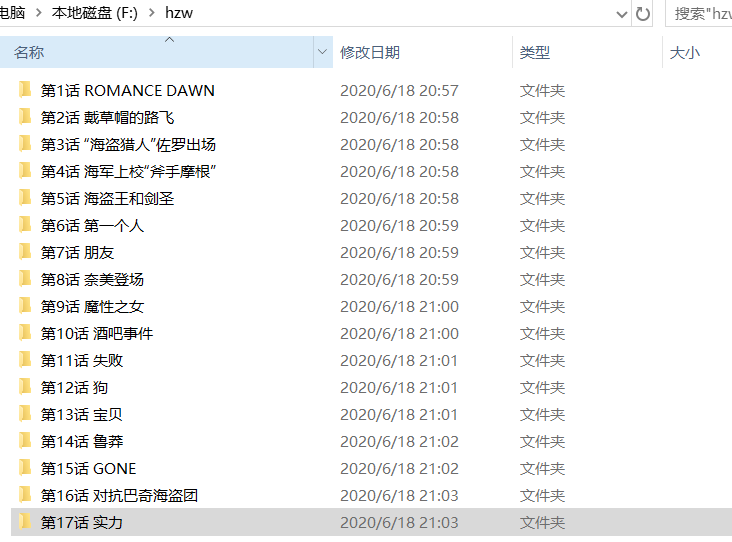Select the folder named 第16话 对抗巴奇海盗团
The width and height of the screenshot is (732, 542).
click(x=120, y=495)
